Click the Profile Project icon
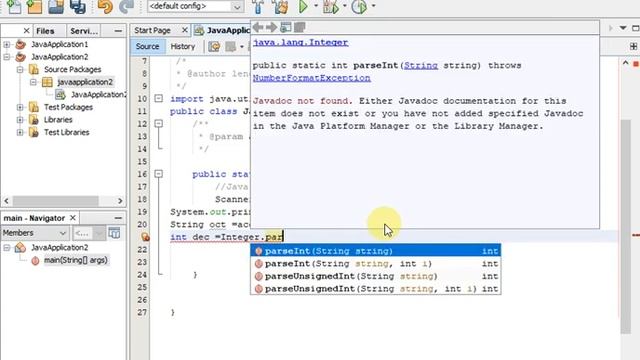The width and height of the screenshot is (640, 360). coord(359,7)
